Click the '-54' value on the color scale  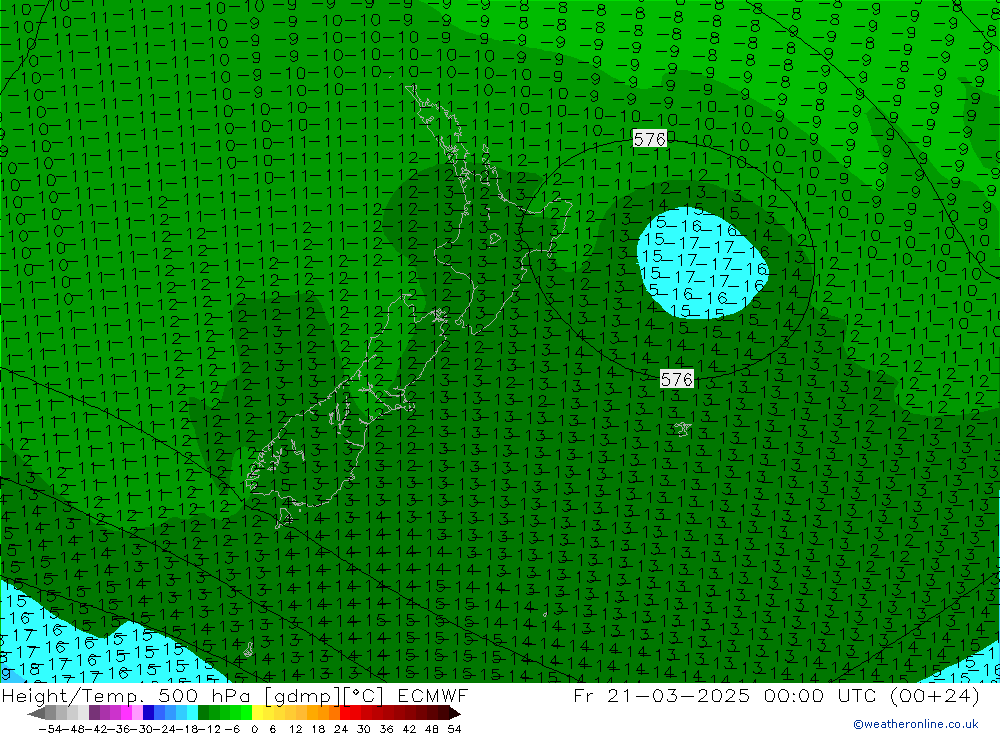50,729
